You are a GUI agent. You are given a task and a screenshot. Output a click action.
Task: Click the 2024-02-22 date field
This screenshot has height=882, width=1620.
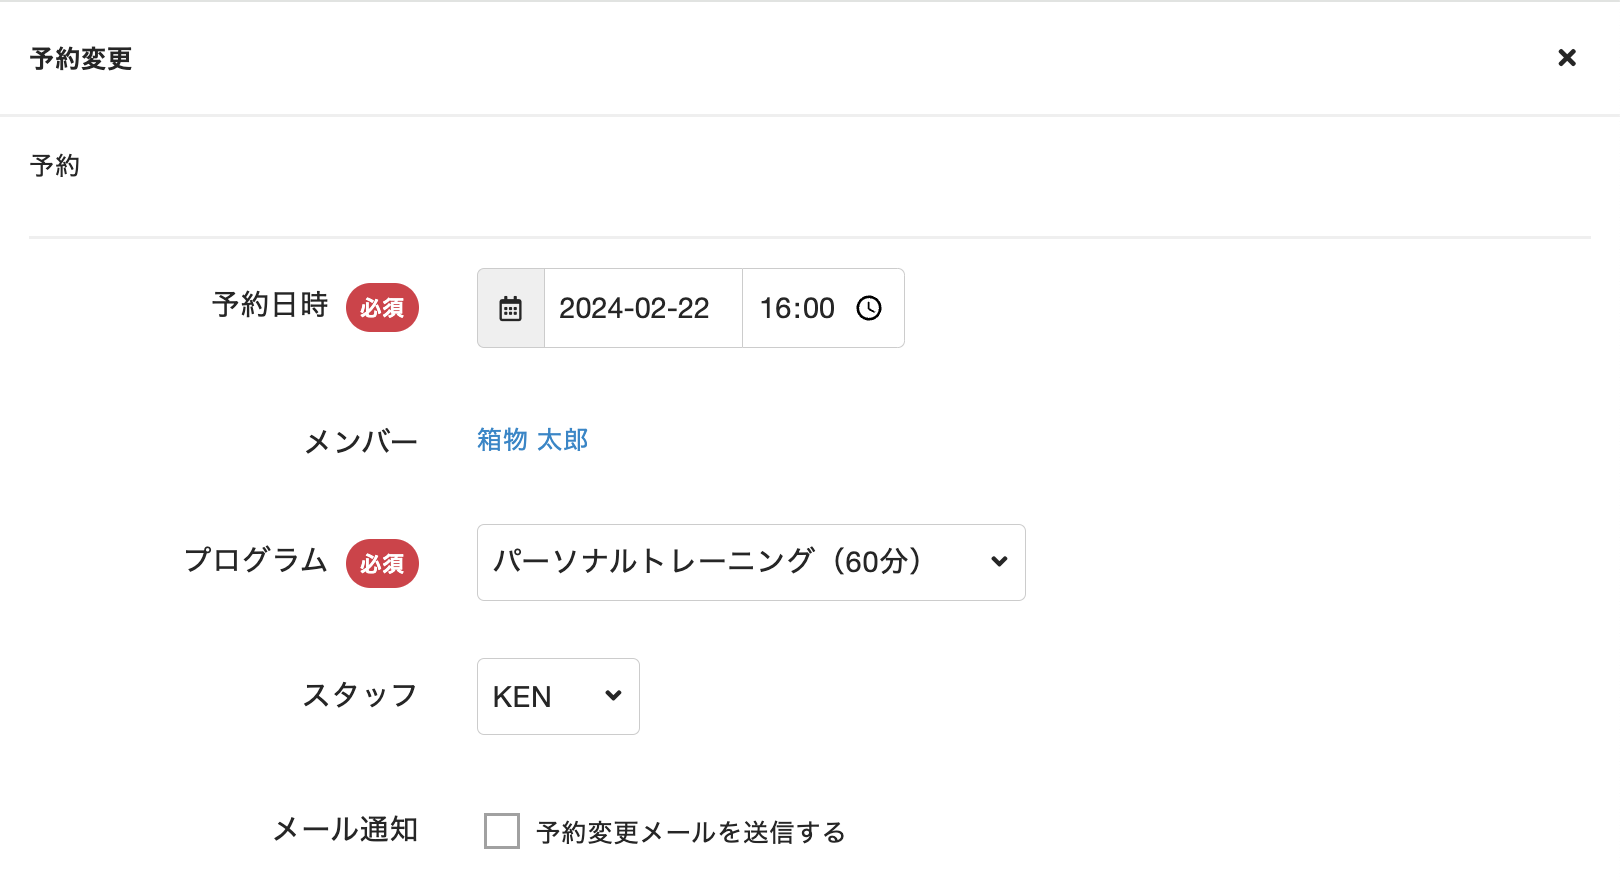click(634, 308)
